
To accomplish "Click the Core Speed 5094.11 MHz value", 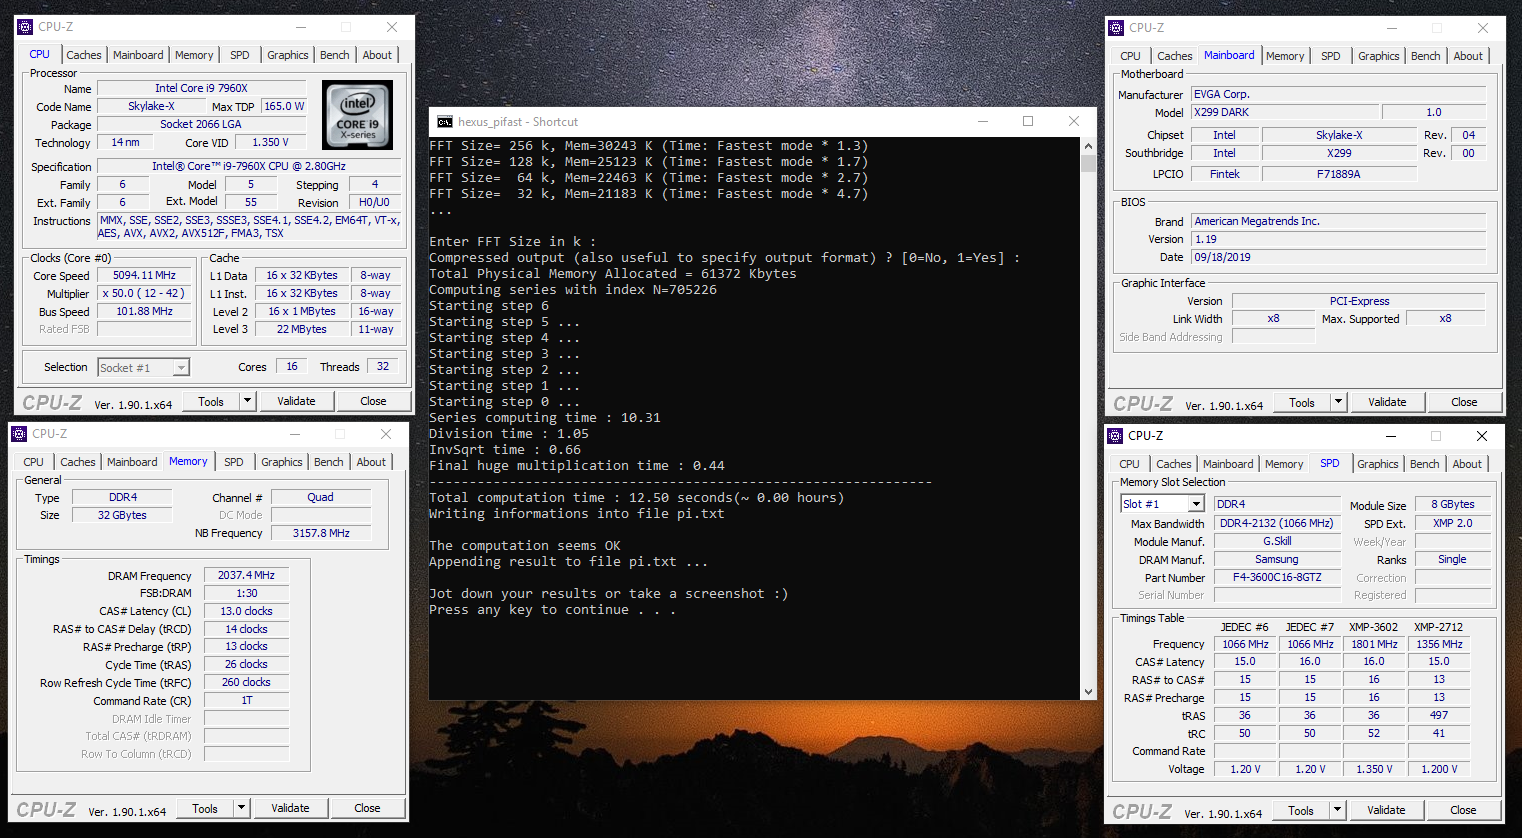I will (144, 275).
